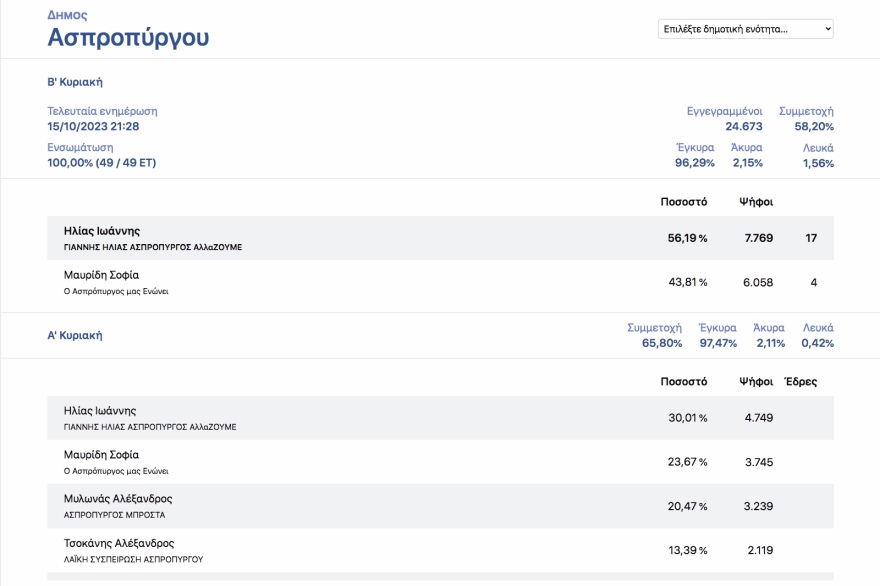
Task: Select the Β' Κυριακή section header
Action: coord(75,82)
